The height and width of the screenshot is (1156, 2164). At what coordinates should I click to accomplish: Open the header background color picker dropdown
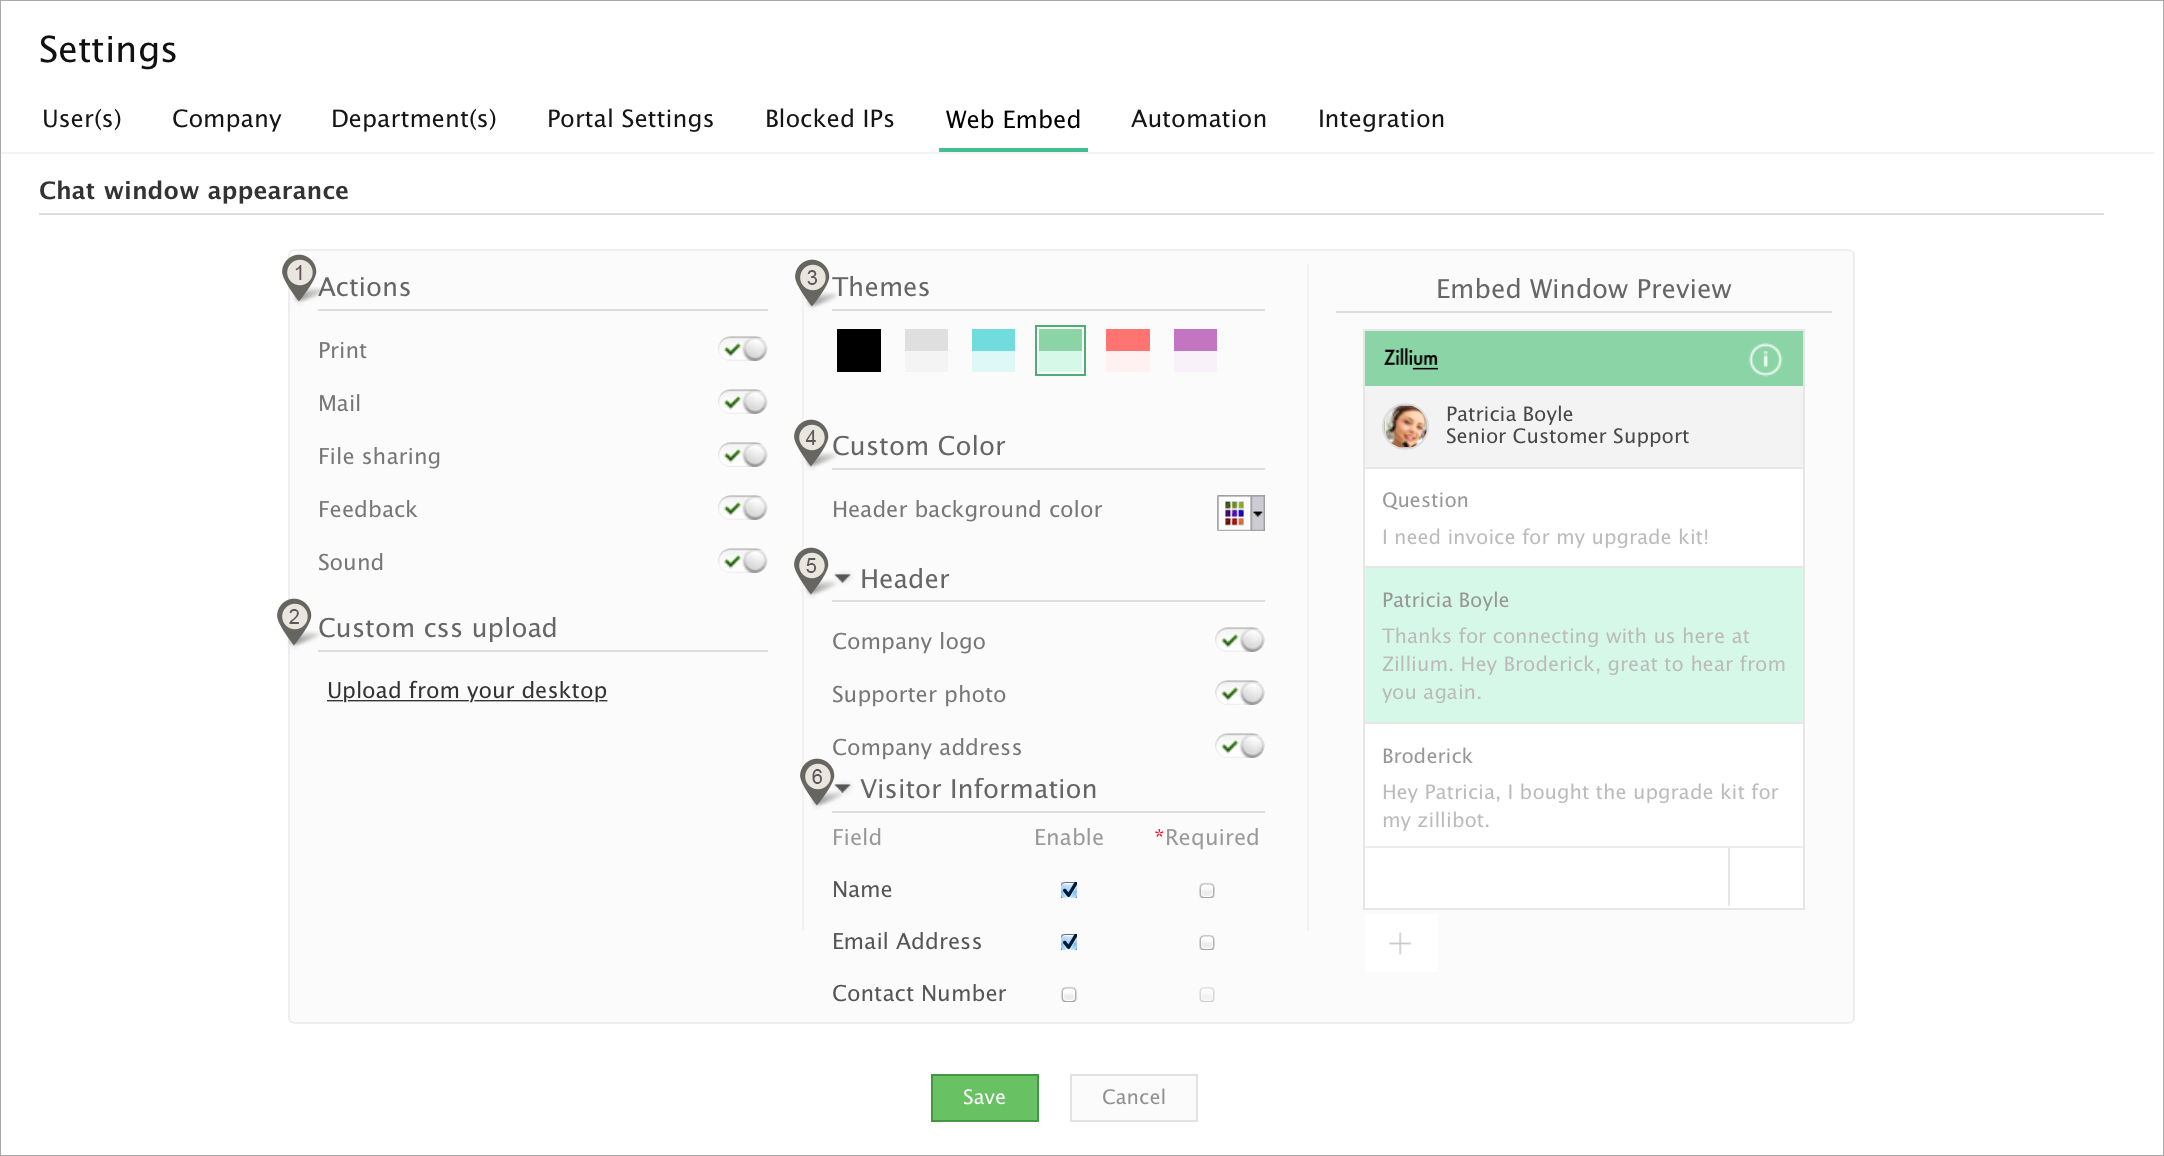1241,513
